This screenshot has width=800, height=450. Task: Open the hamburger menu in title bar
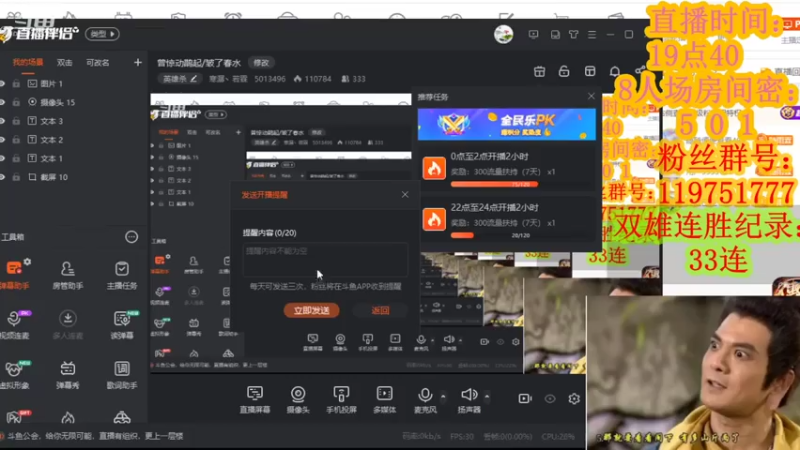click(592, 34)
